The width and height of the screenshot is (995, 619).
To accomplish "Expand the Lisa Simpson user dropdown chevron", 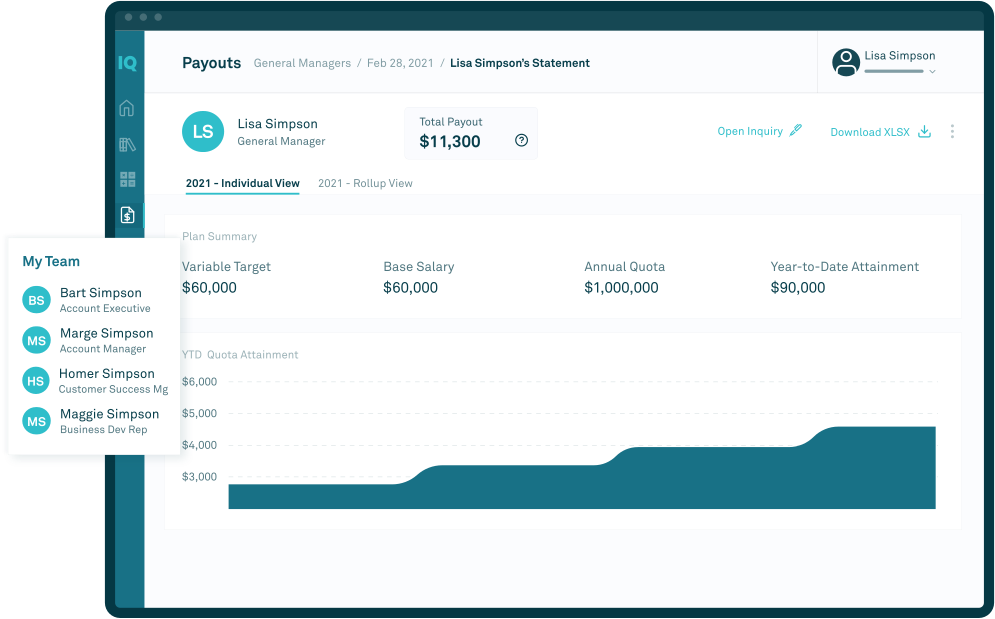I will (x=932, y=72).
